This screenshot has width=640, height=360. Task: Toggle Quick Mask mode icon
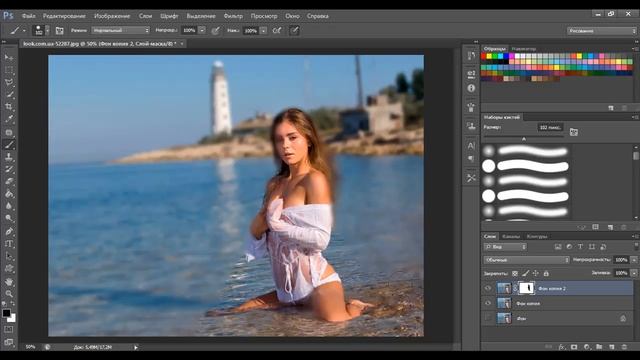[9, 329]
